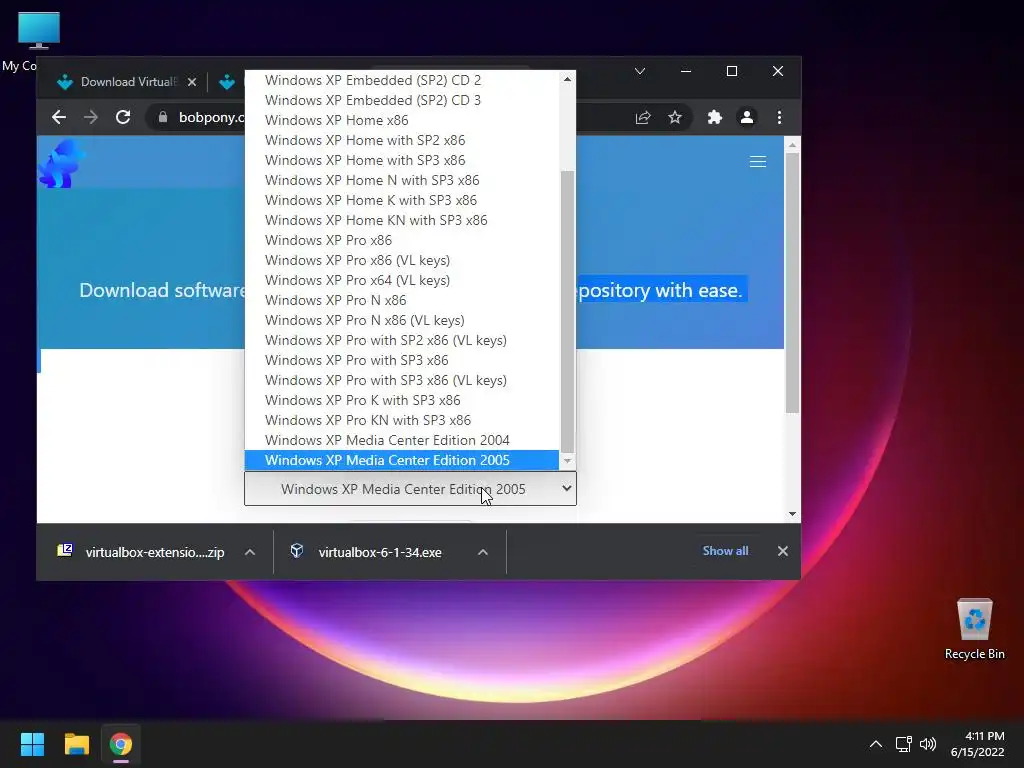The image size is (1024, 768).
Task: Select the Recycle Bin desktop icon
Action: click(974, 629)
